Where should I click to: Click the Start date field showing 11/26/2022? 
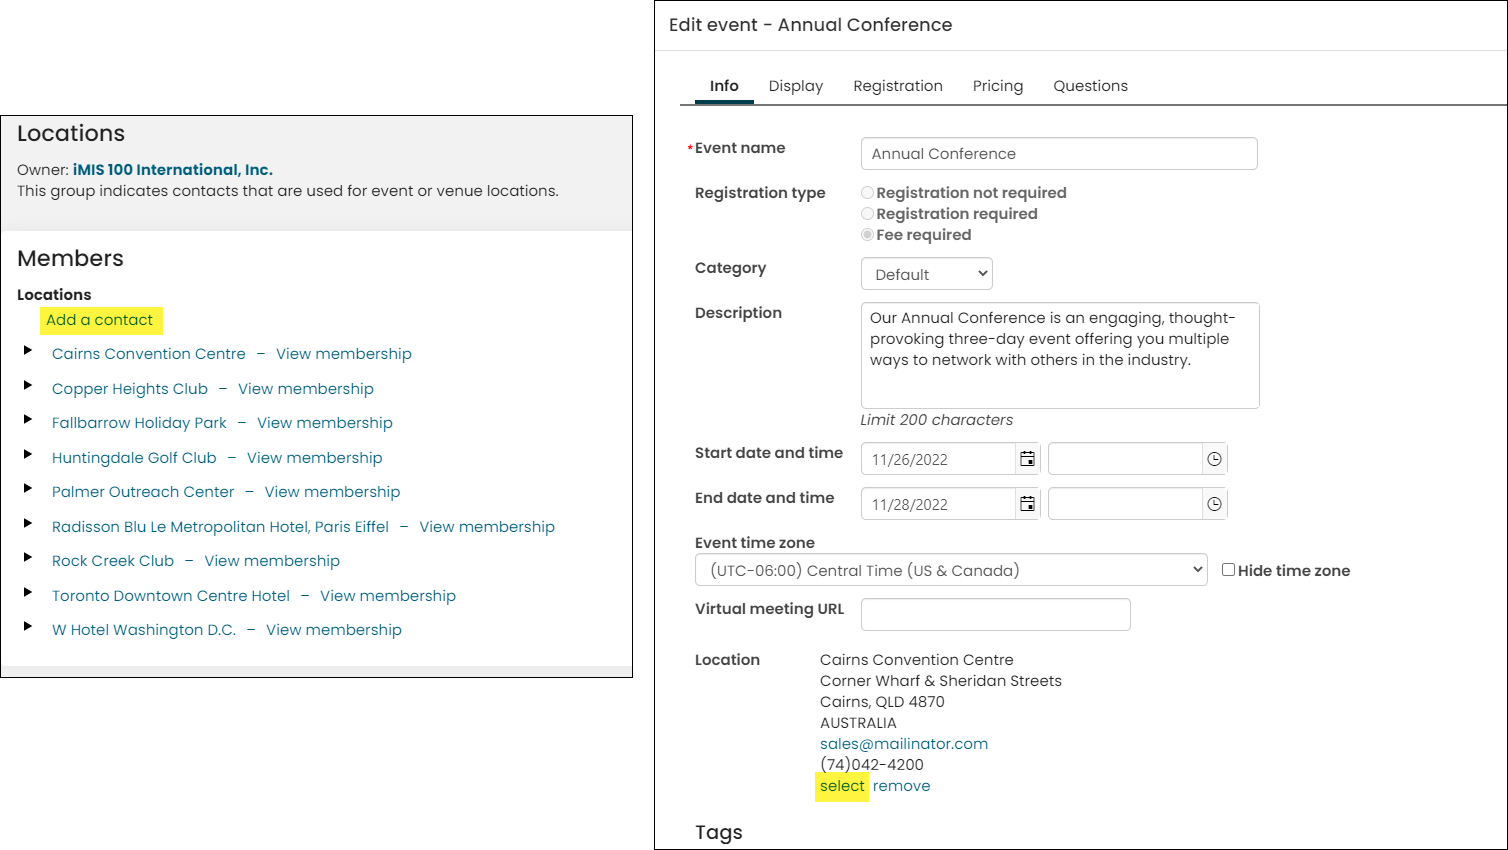(938, 459)
